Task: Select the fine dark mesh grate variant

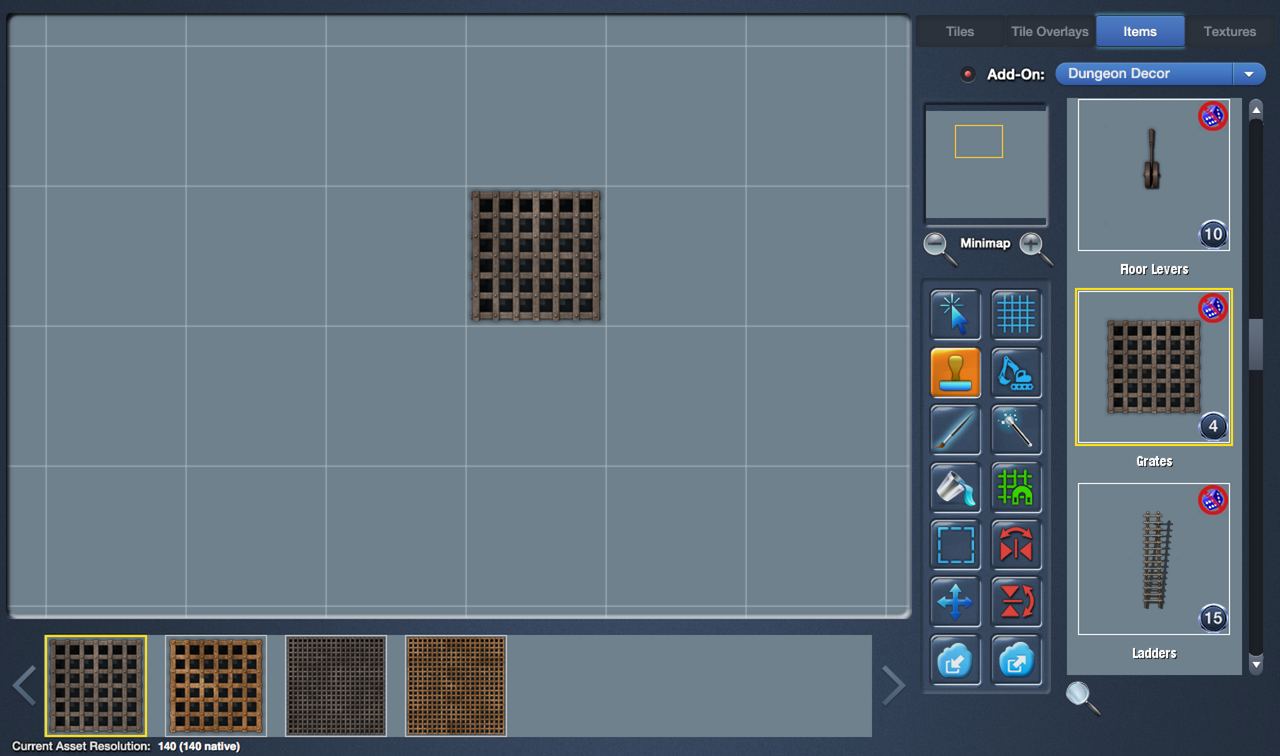Action: (x=336, y=686)
